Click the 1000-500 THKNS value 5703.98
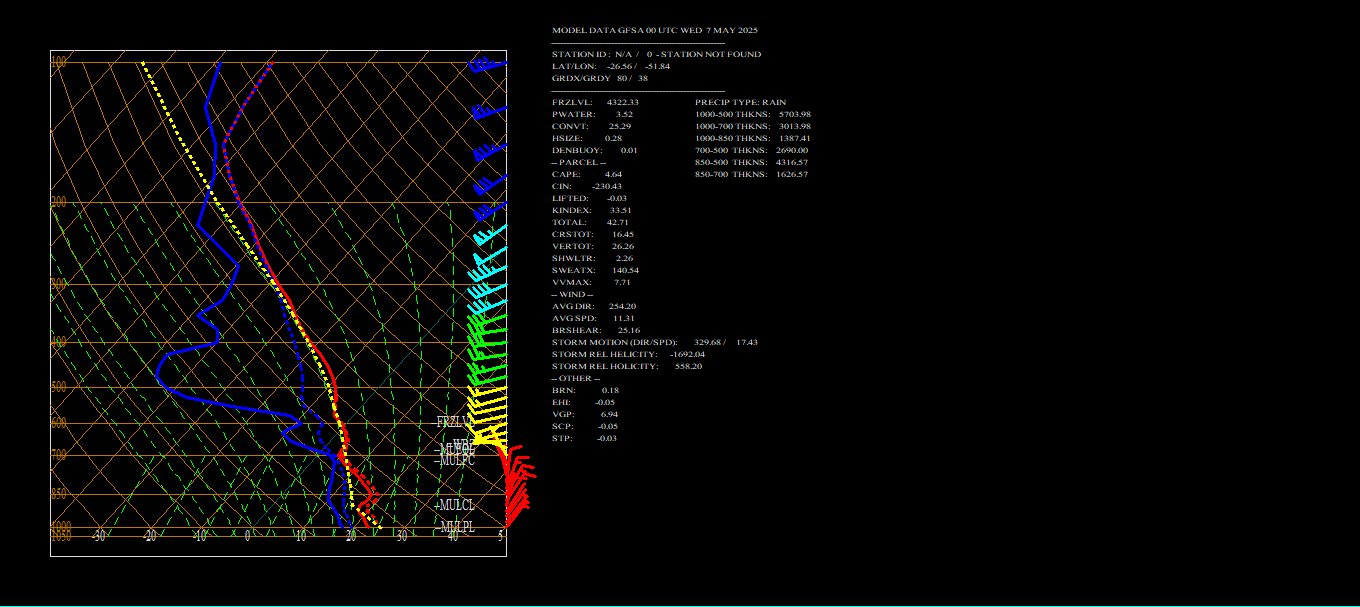 (x=795, y=114)
